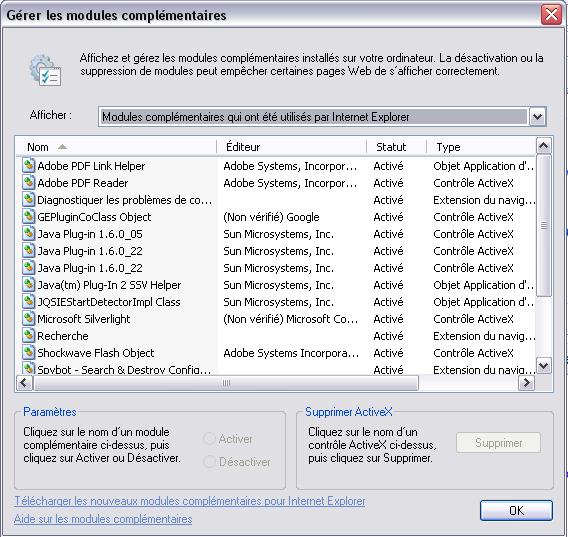The image size is (568, 537).
Task: Click the icon beside GEPluginCoClass Object
Action: pyautogui.click(x=28, y=217)
